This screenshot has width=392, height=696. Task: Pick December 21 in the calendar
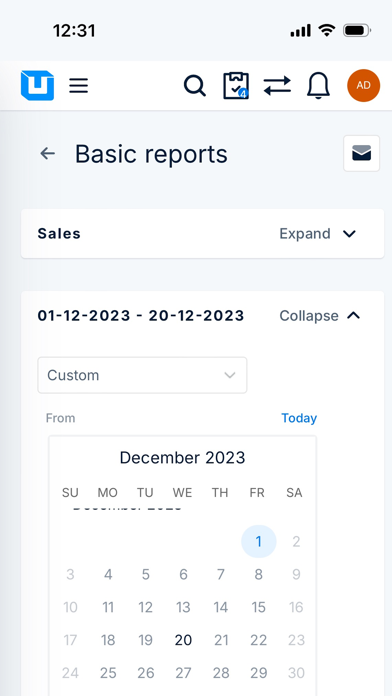[221, 640]
